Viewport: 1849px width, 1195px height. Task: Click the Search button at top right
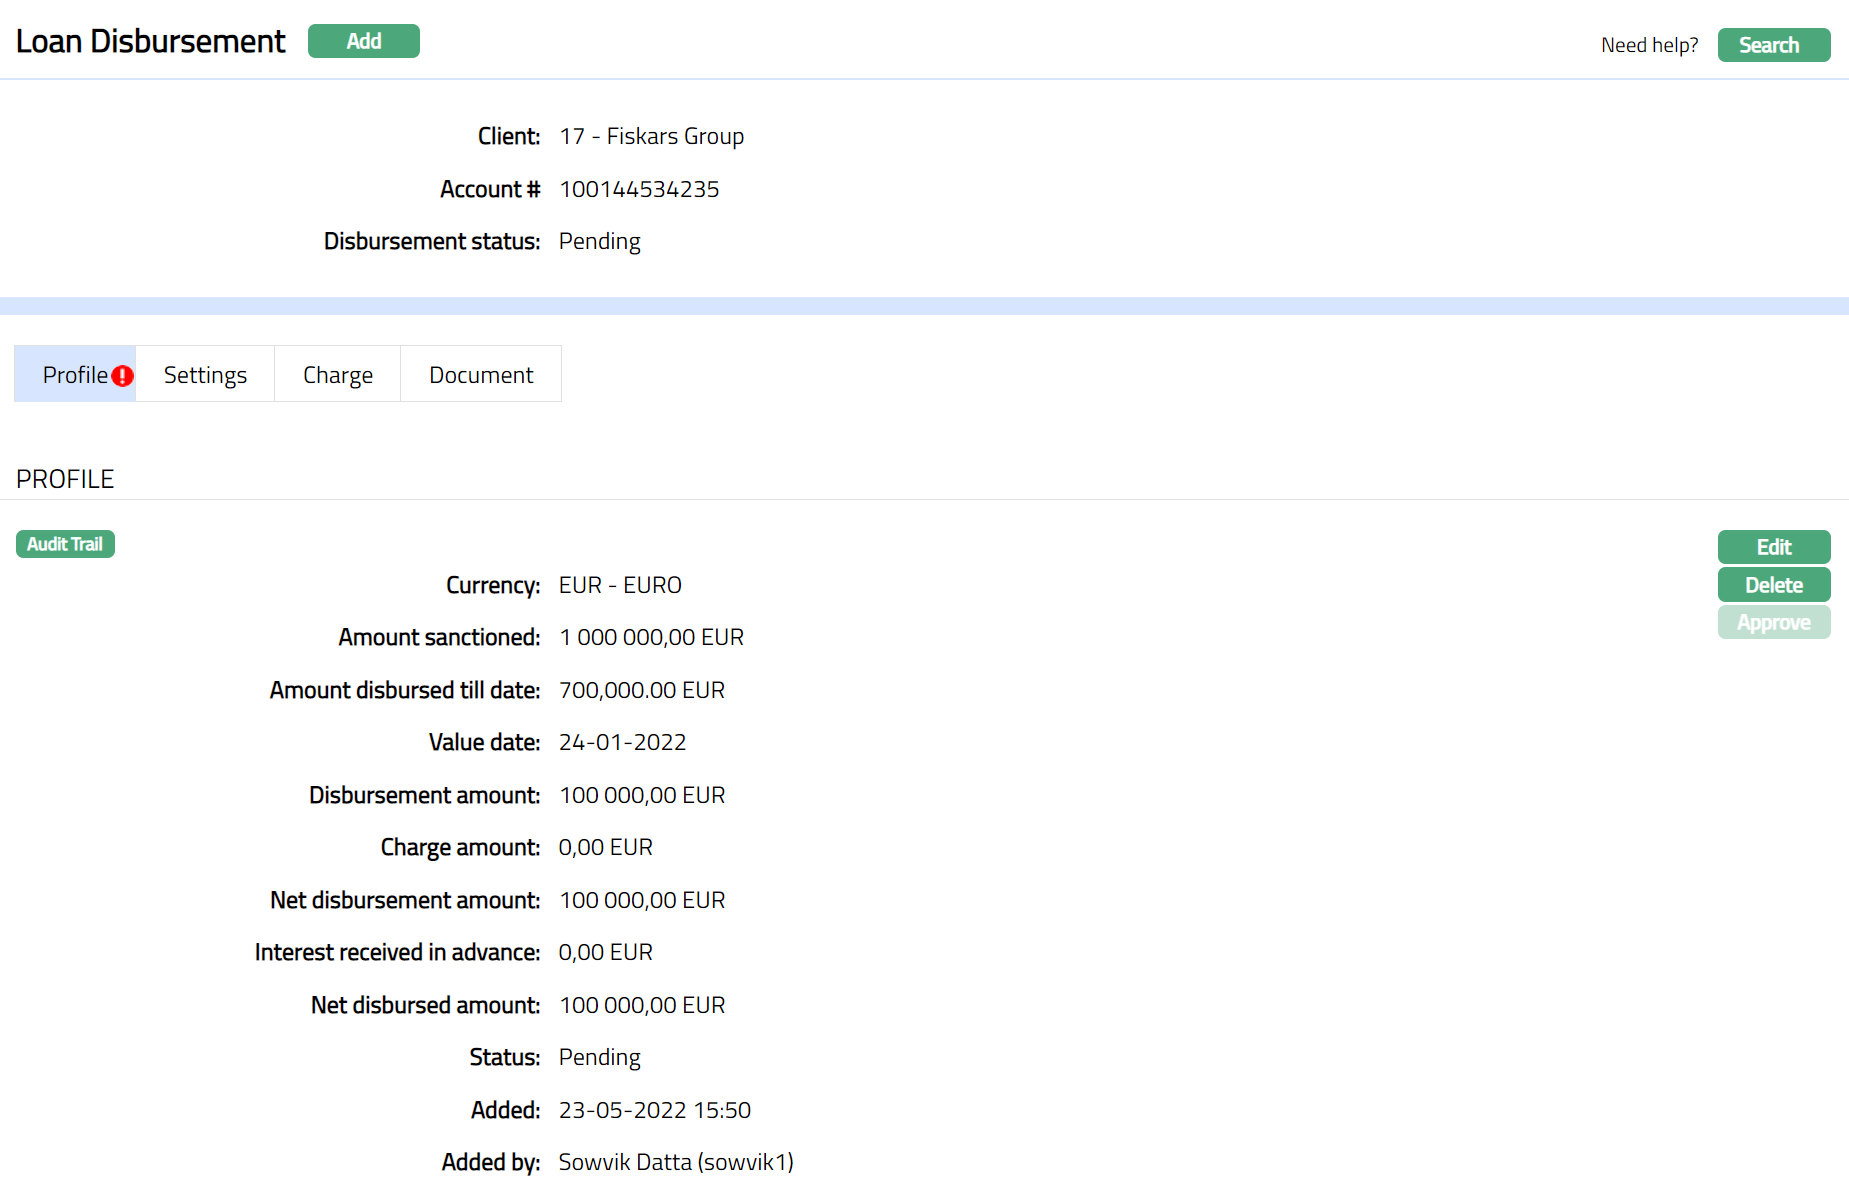point(1773,45)
